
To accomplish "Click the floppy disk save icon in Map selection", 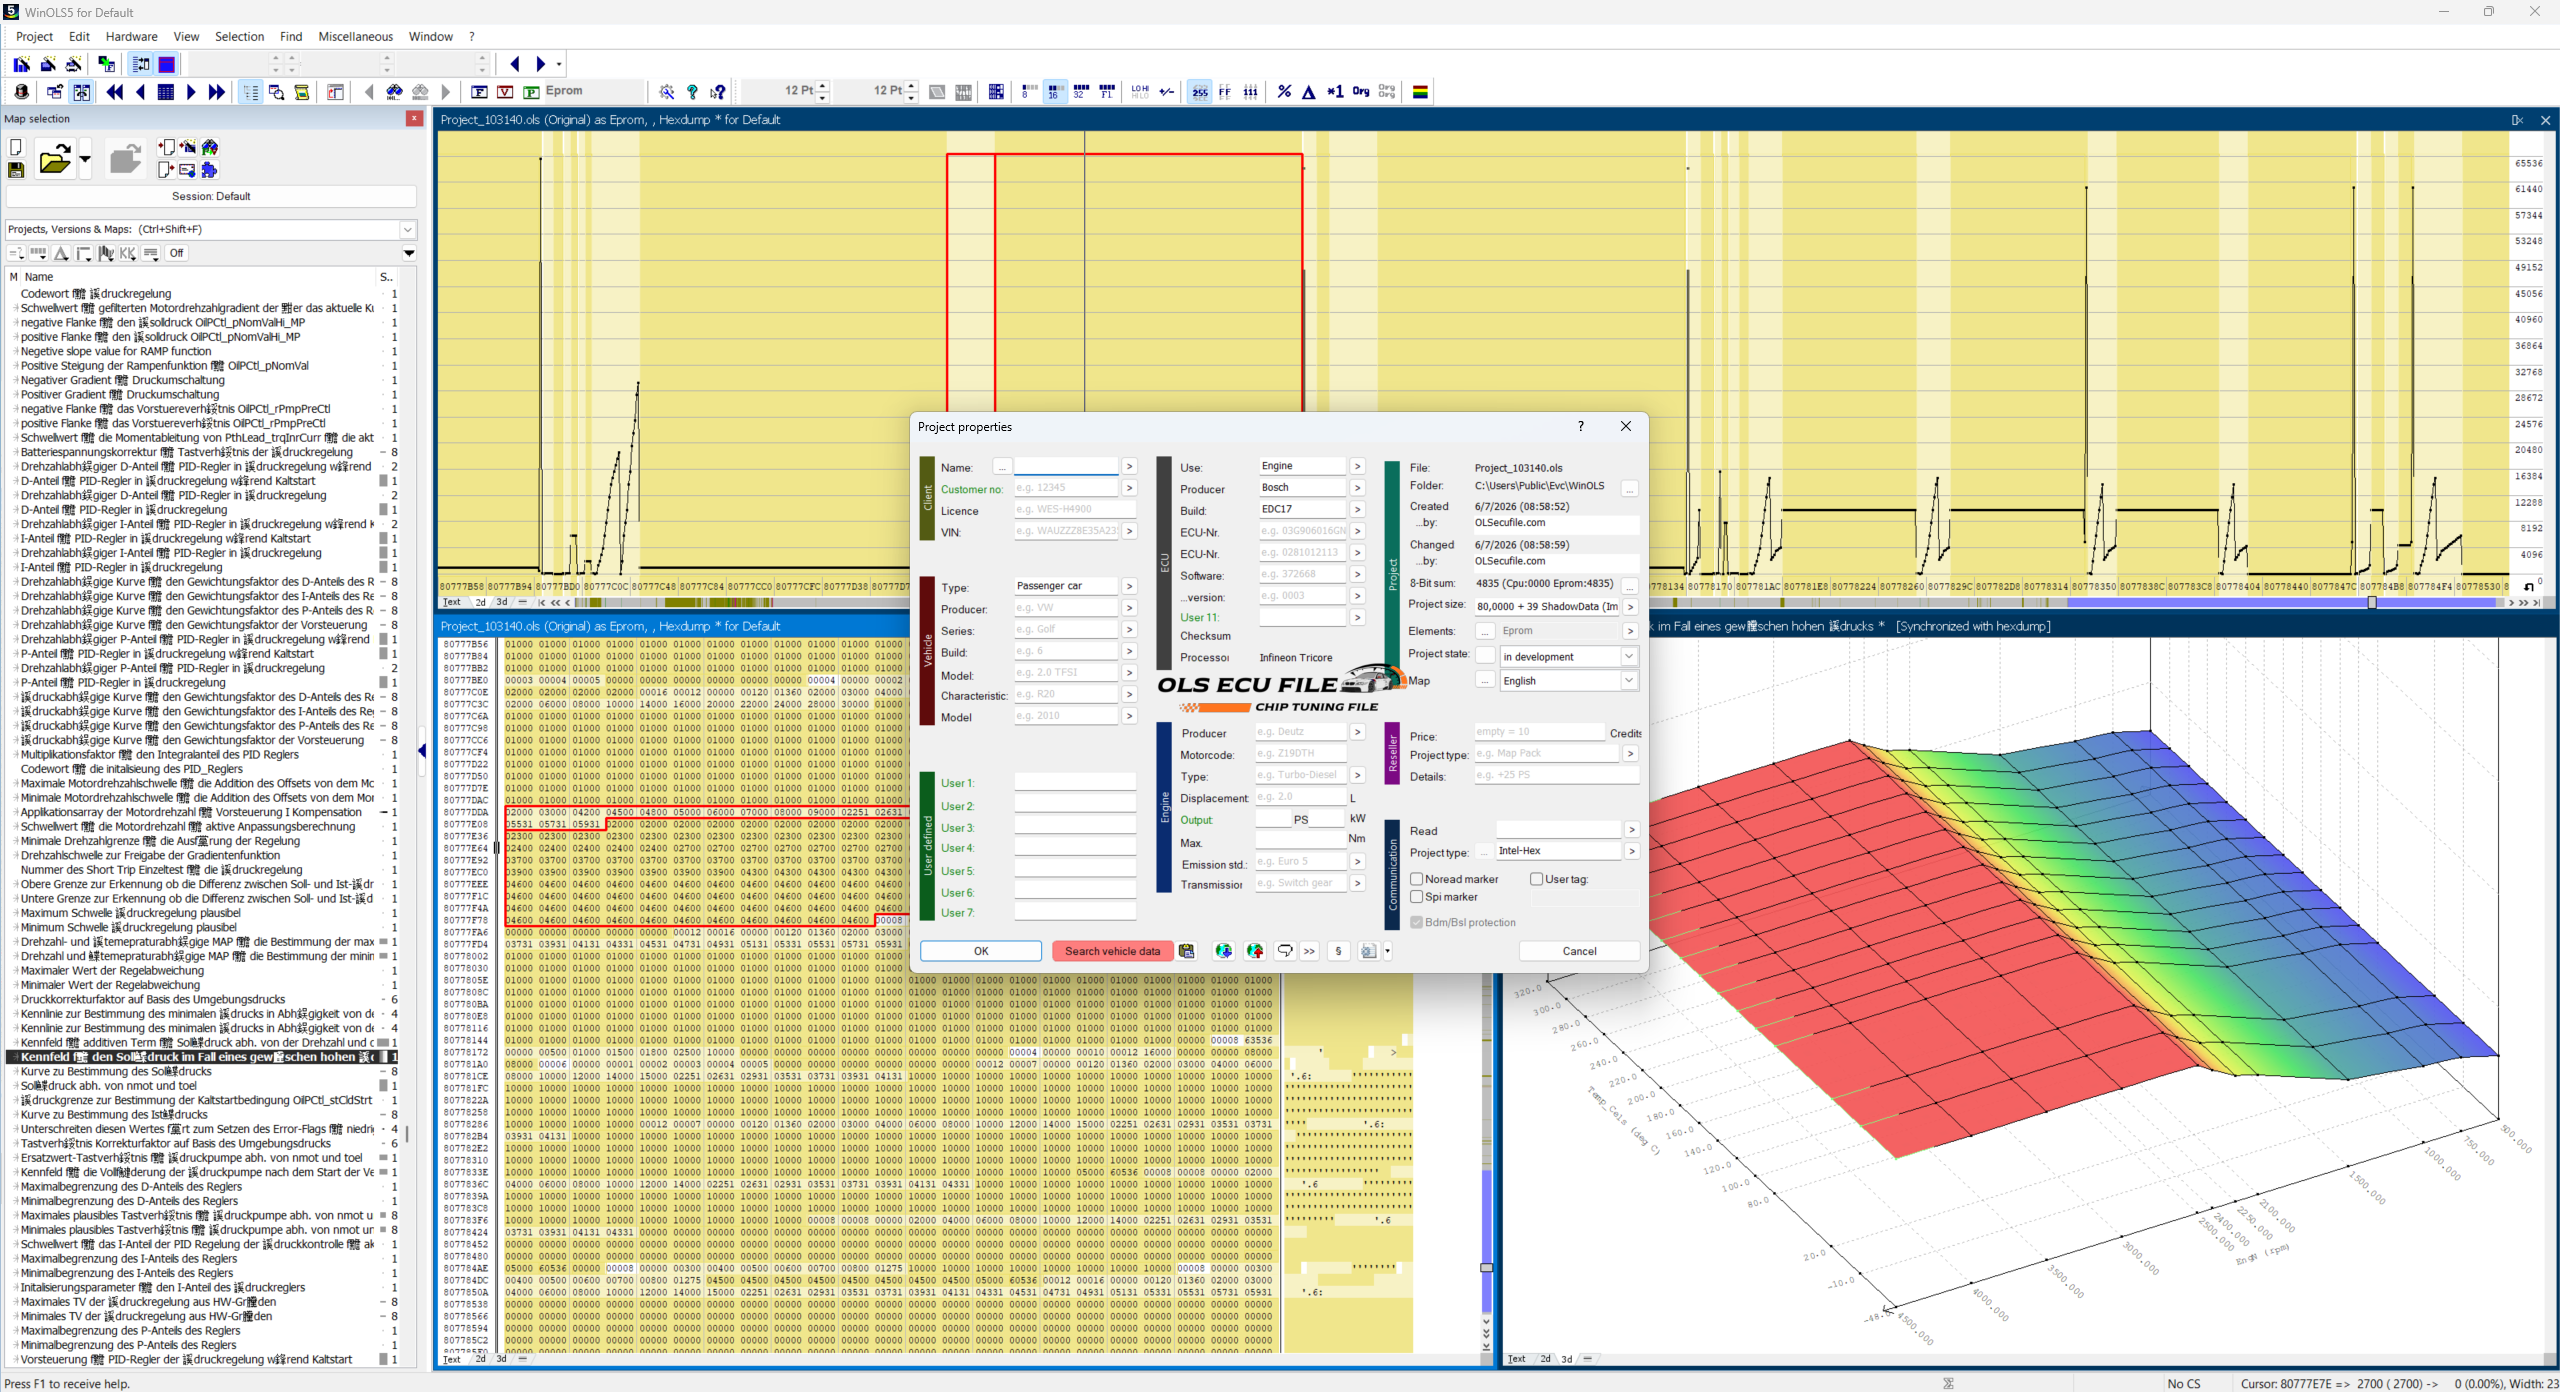I will pos(16,170).
